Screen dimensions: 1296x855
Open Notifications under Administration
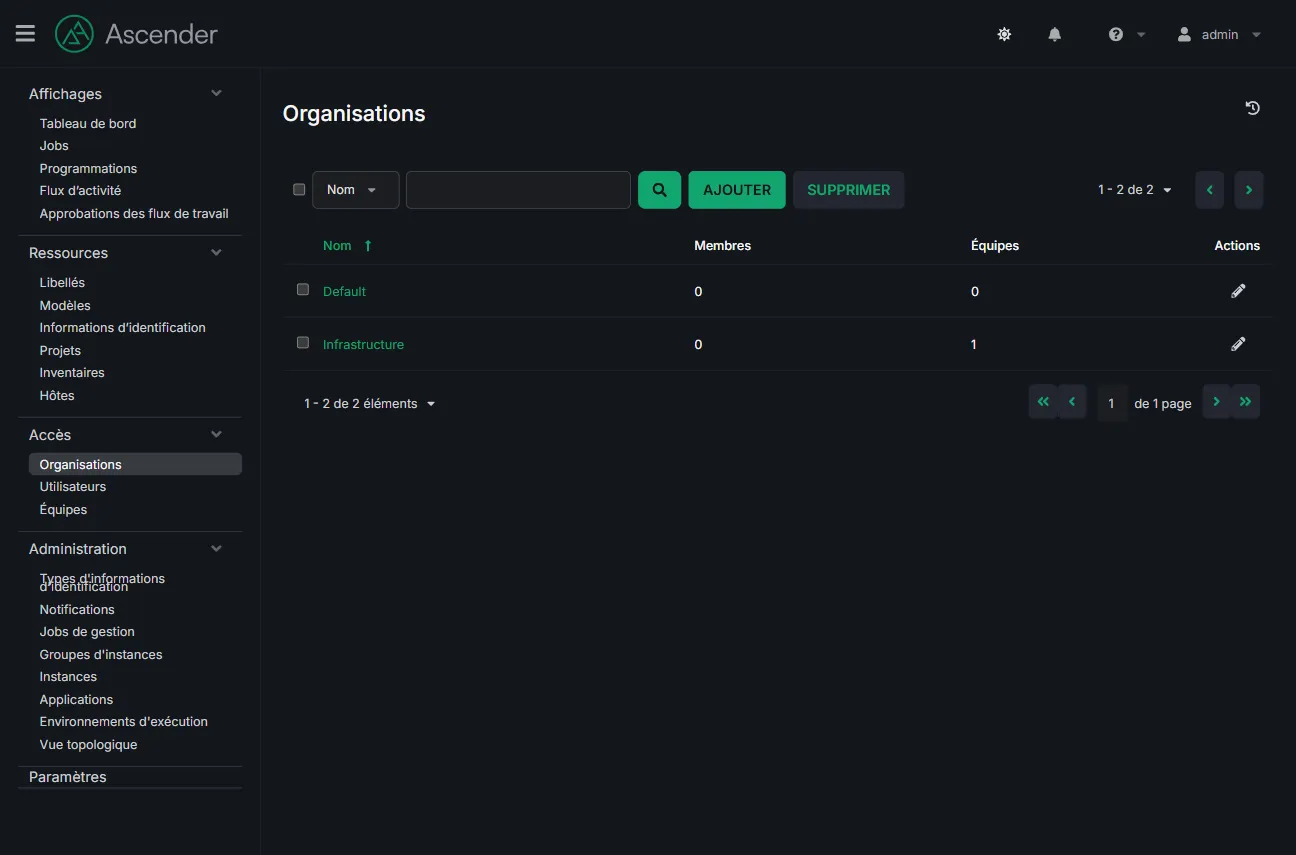(77, 610)
